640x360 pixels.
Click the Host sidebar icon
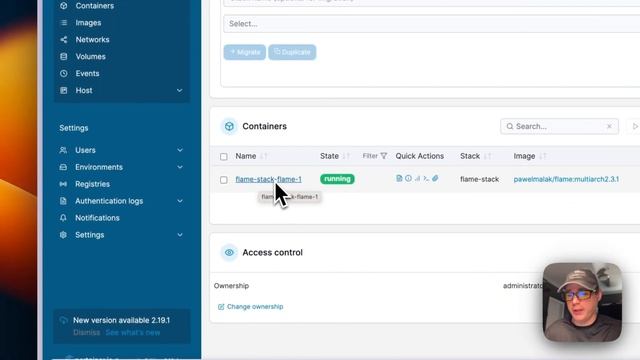[64, 91]
